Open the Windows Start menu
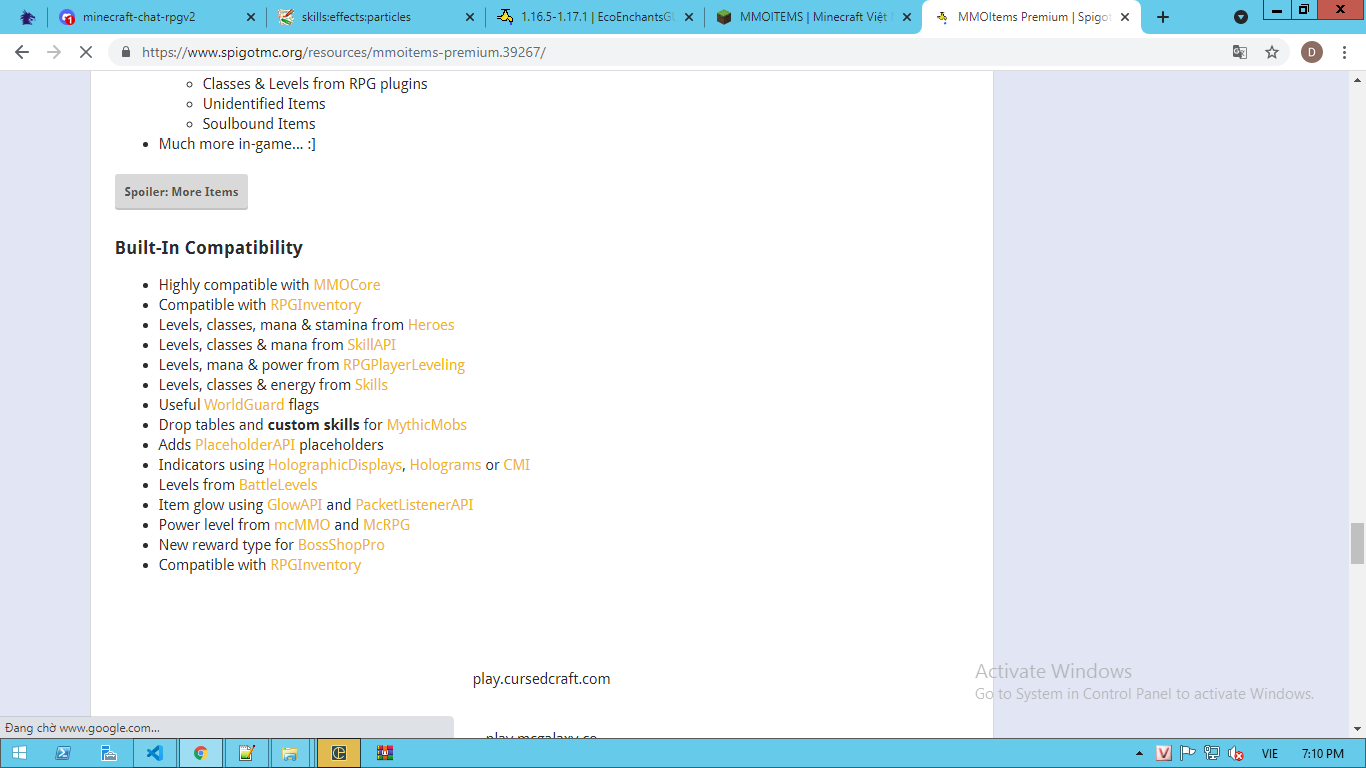The image size is (1366, 768). [x=19, y=753]
